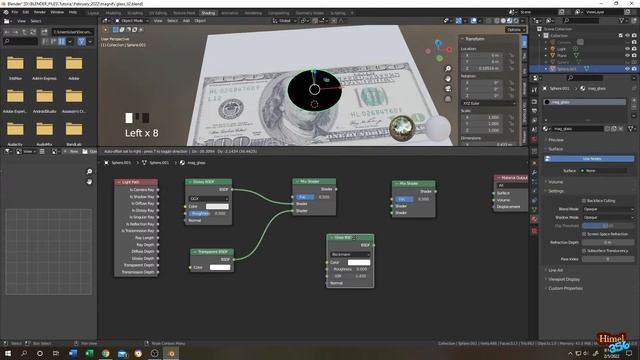Toggle Collection visibility eye icon
The height and width of the screenshot is (360, 640).
point(627,36)
